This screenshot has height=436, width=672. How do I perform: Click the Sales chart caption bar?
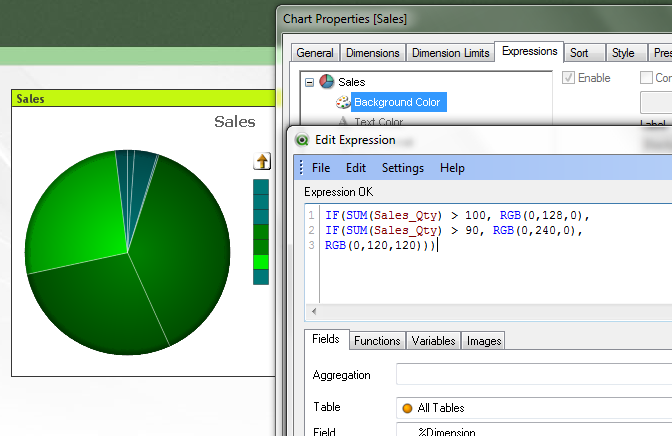144,99
